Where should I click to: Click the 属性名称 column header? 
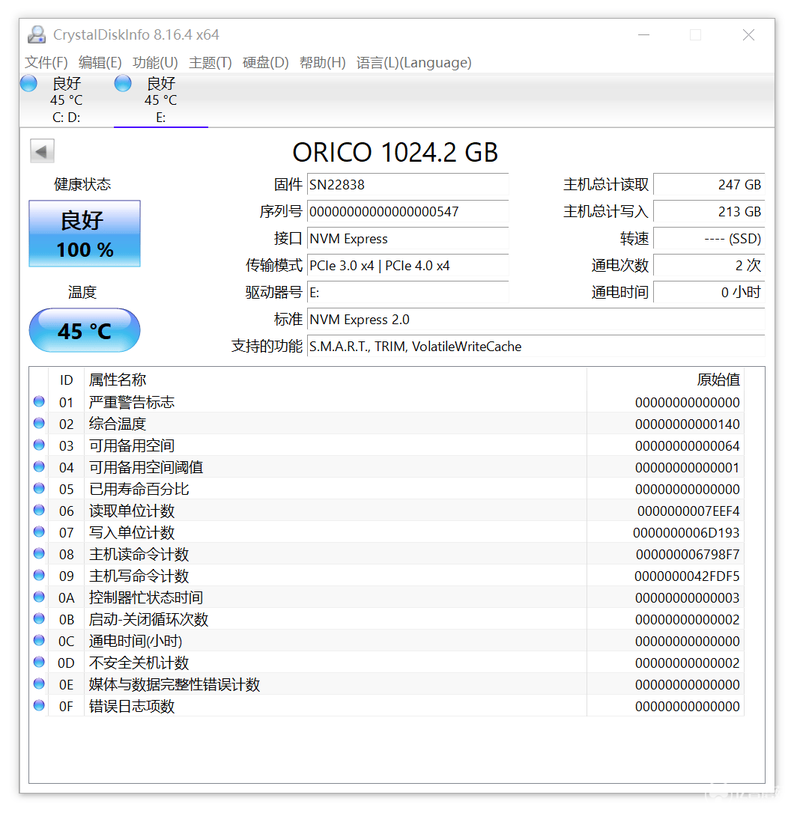tap(335, 380)
